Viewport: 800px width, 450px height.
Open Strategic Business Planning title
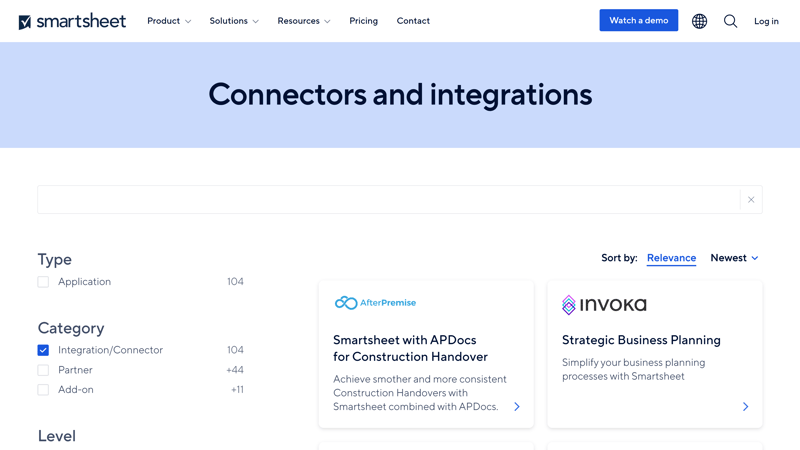point(641,340)
